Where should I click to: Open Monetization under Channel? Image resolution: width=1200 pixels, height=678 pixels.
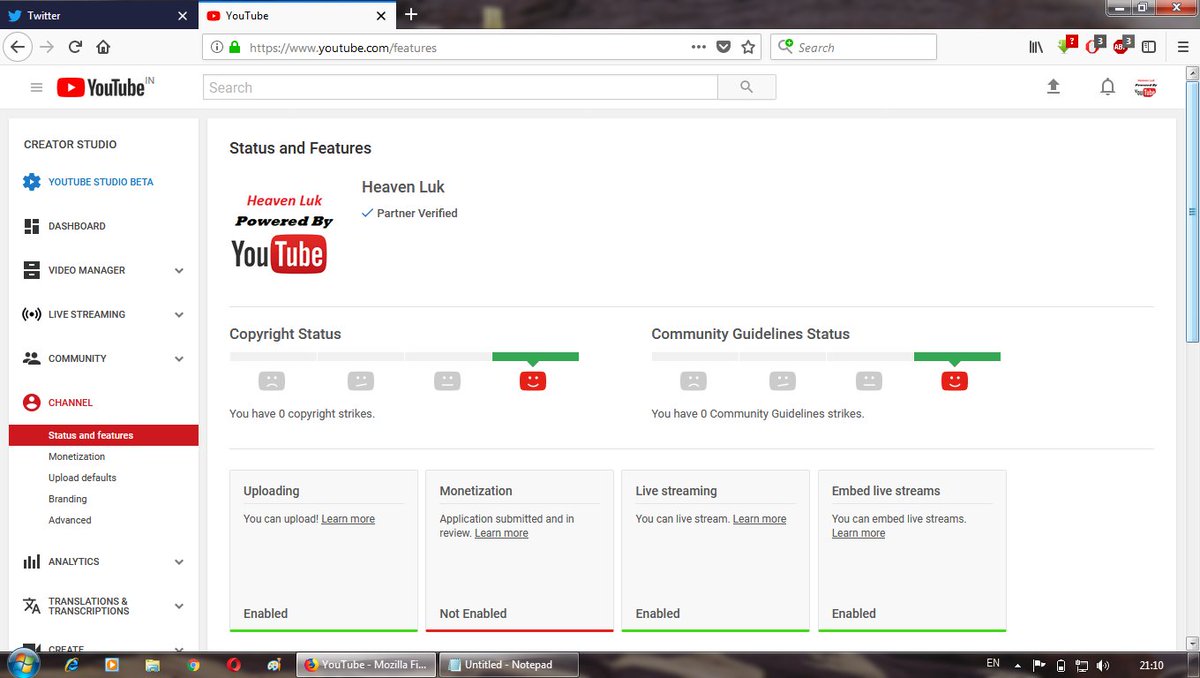pyautogui.click(x=77, y=456)
